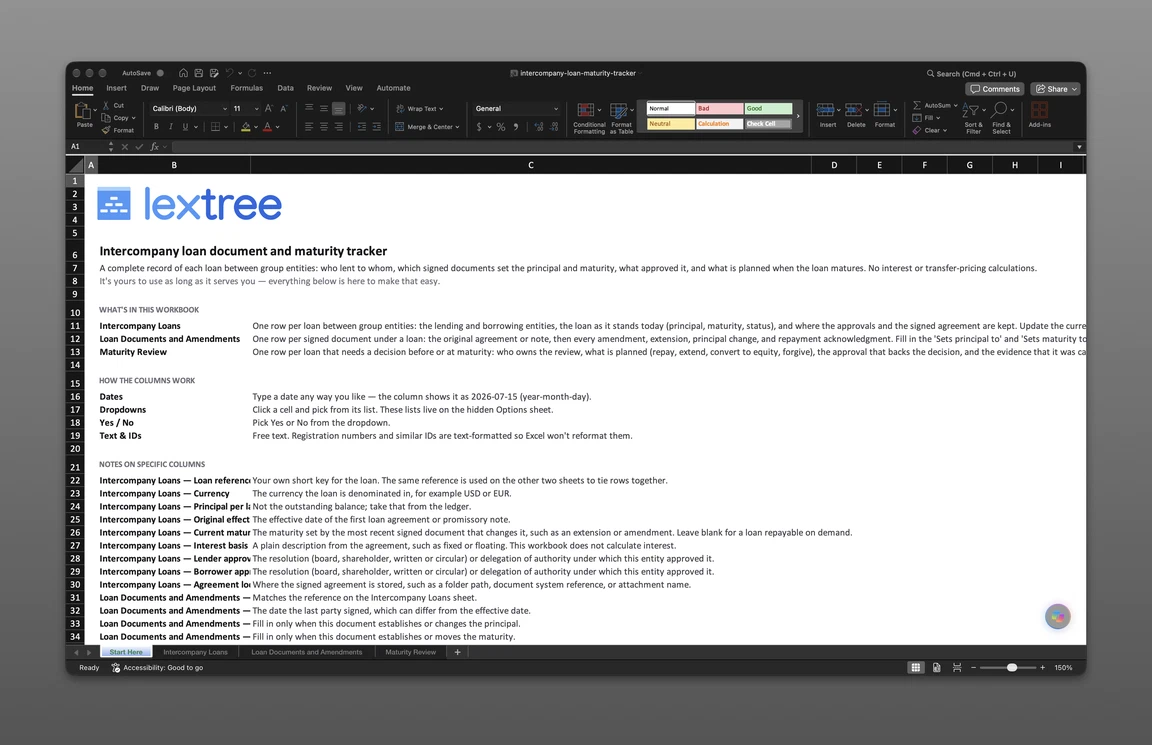Toggle Bottom Align for cells

tap(338, 109)
